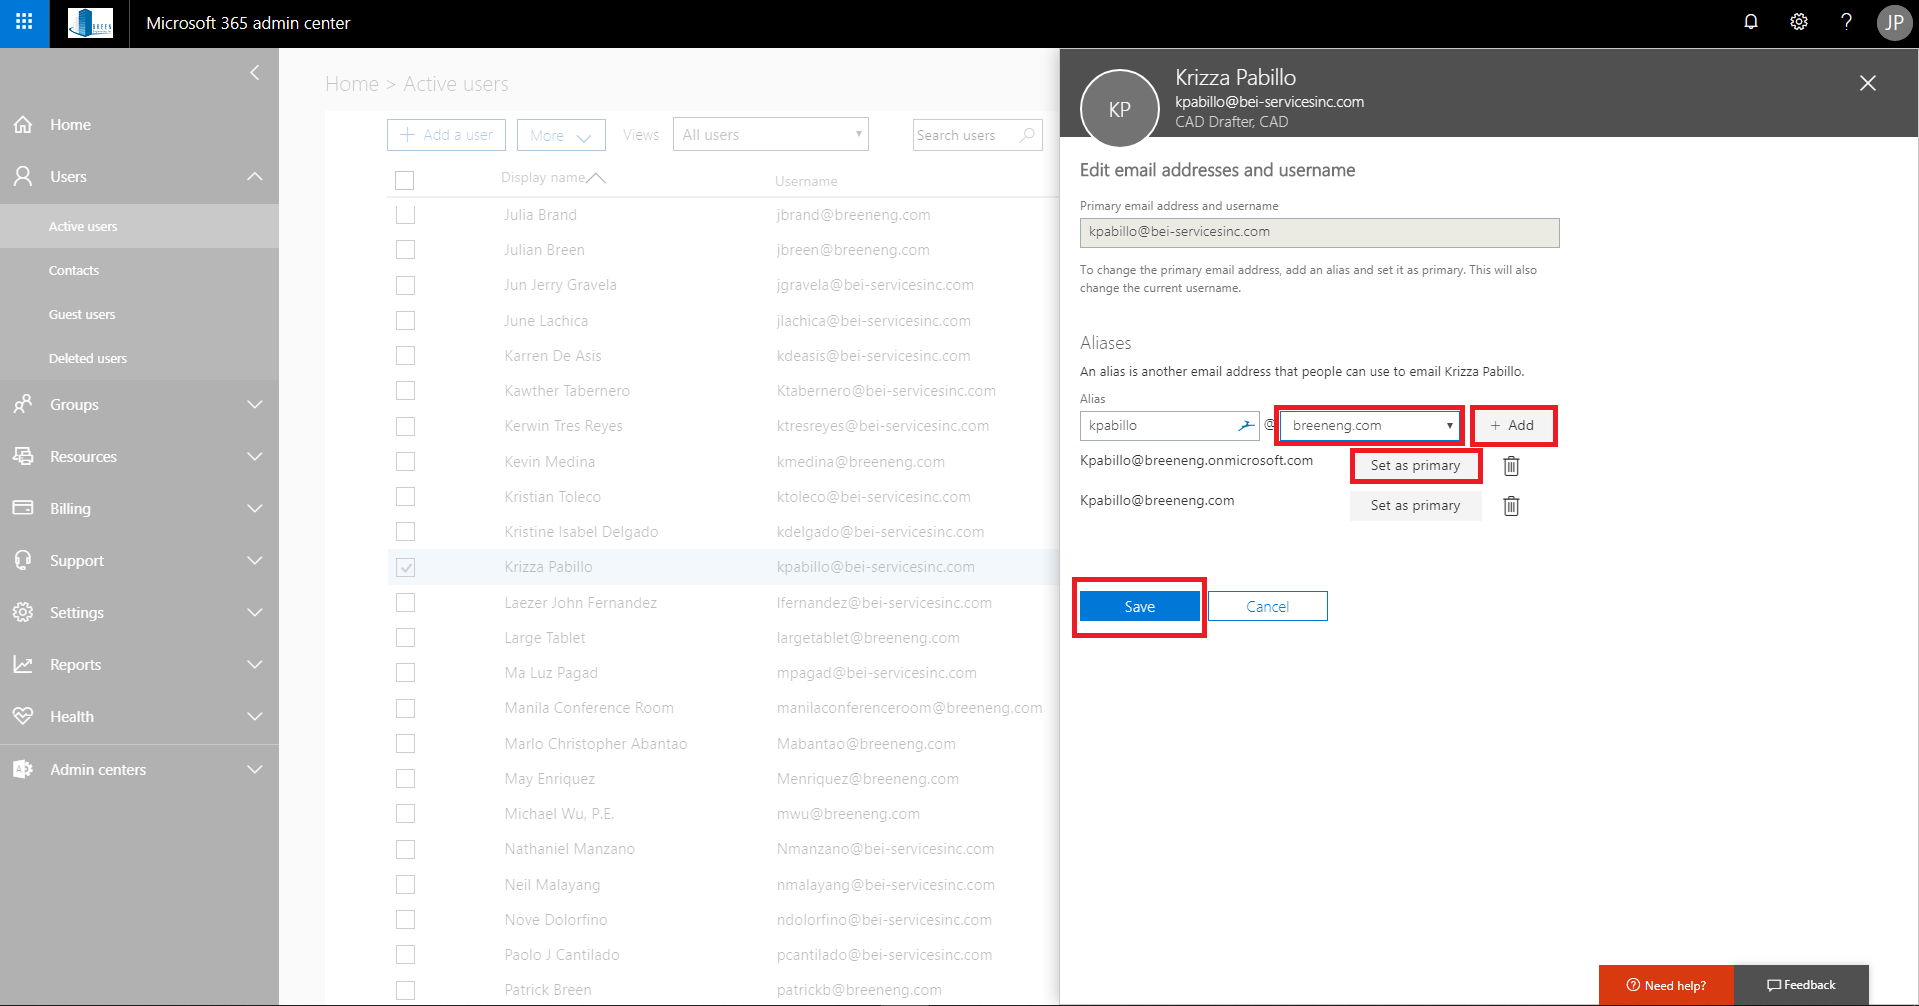This screenshot has height=1006, width=1919.
Task: Set Kpabillo@breeneng.onmicrosoft.com as primary
Action: coord(1415,466)
